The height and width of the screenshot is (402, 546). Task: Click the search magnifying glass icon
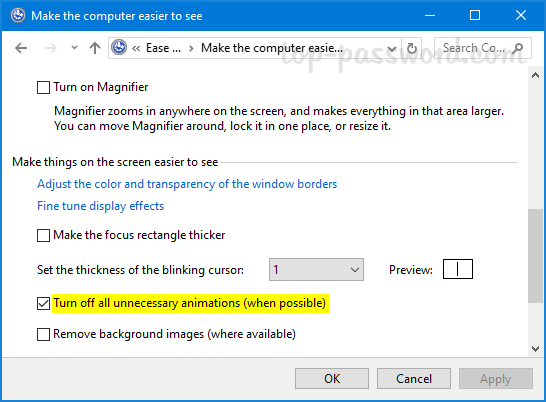click(x=518, y=48)
